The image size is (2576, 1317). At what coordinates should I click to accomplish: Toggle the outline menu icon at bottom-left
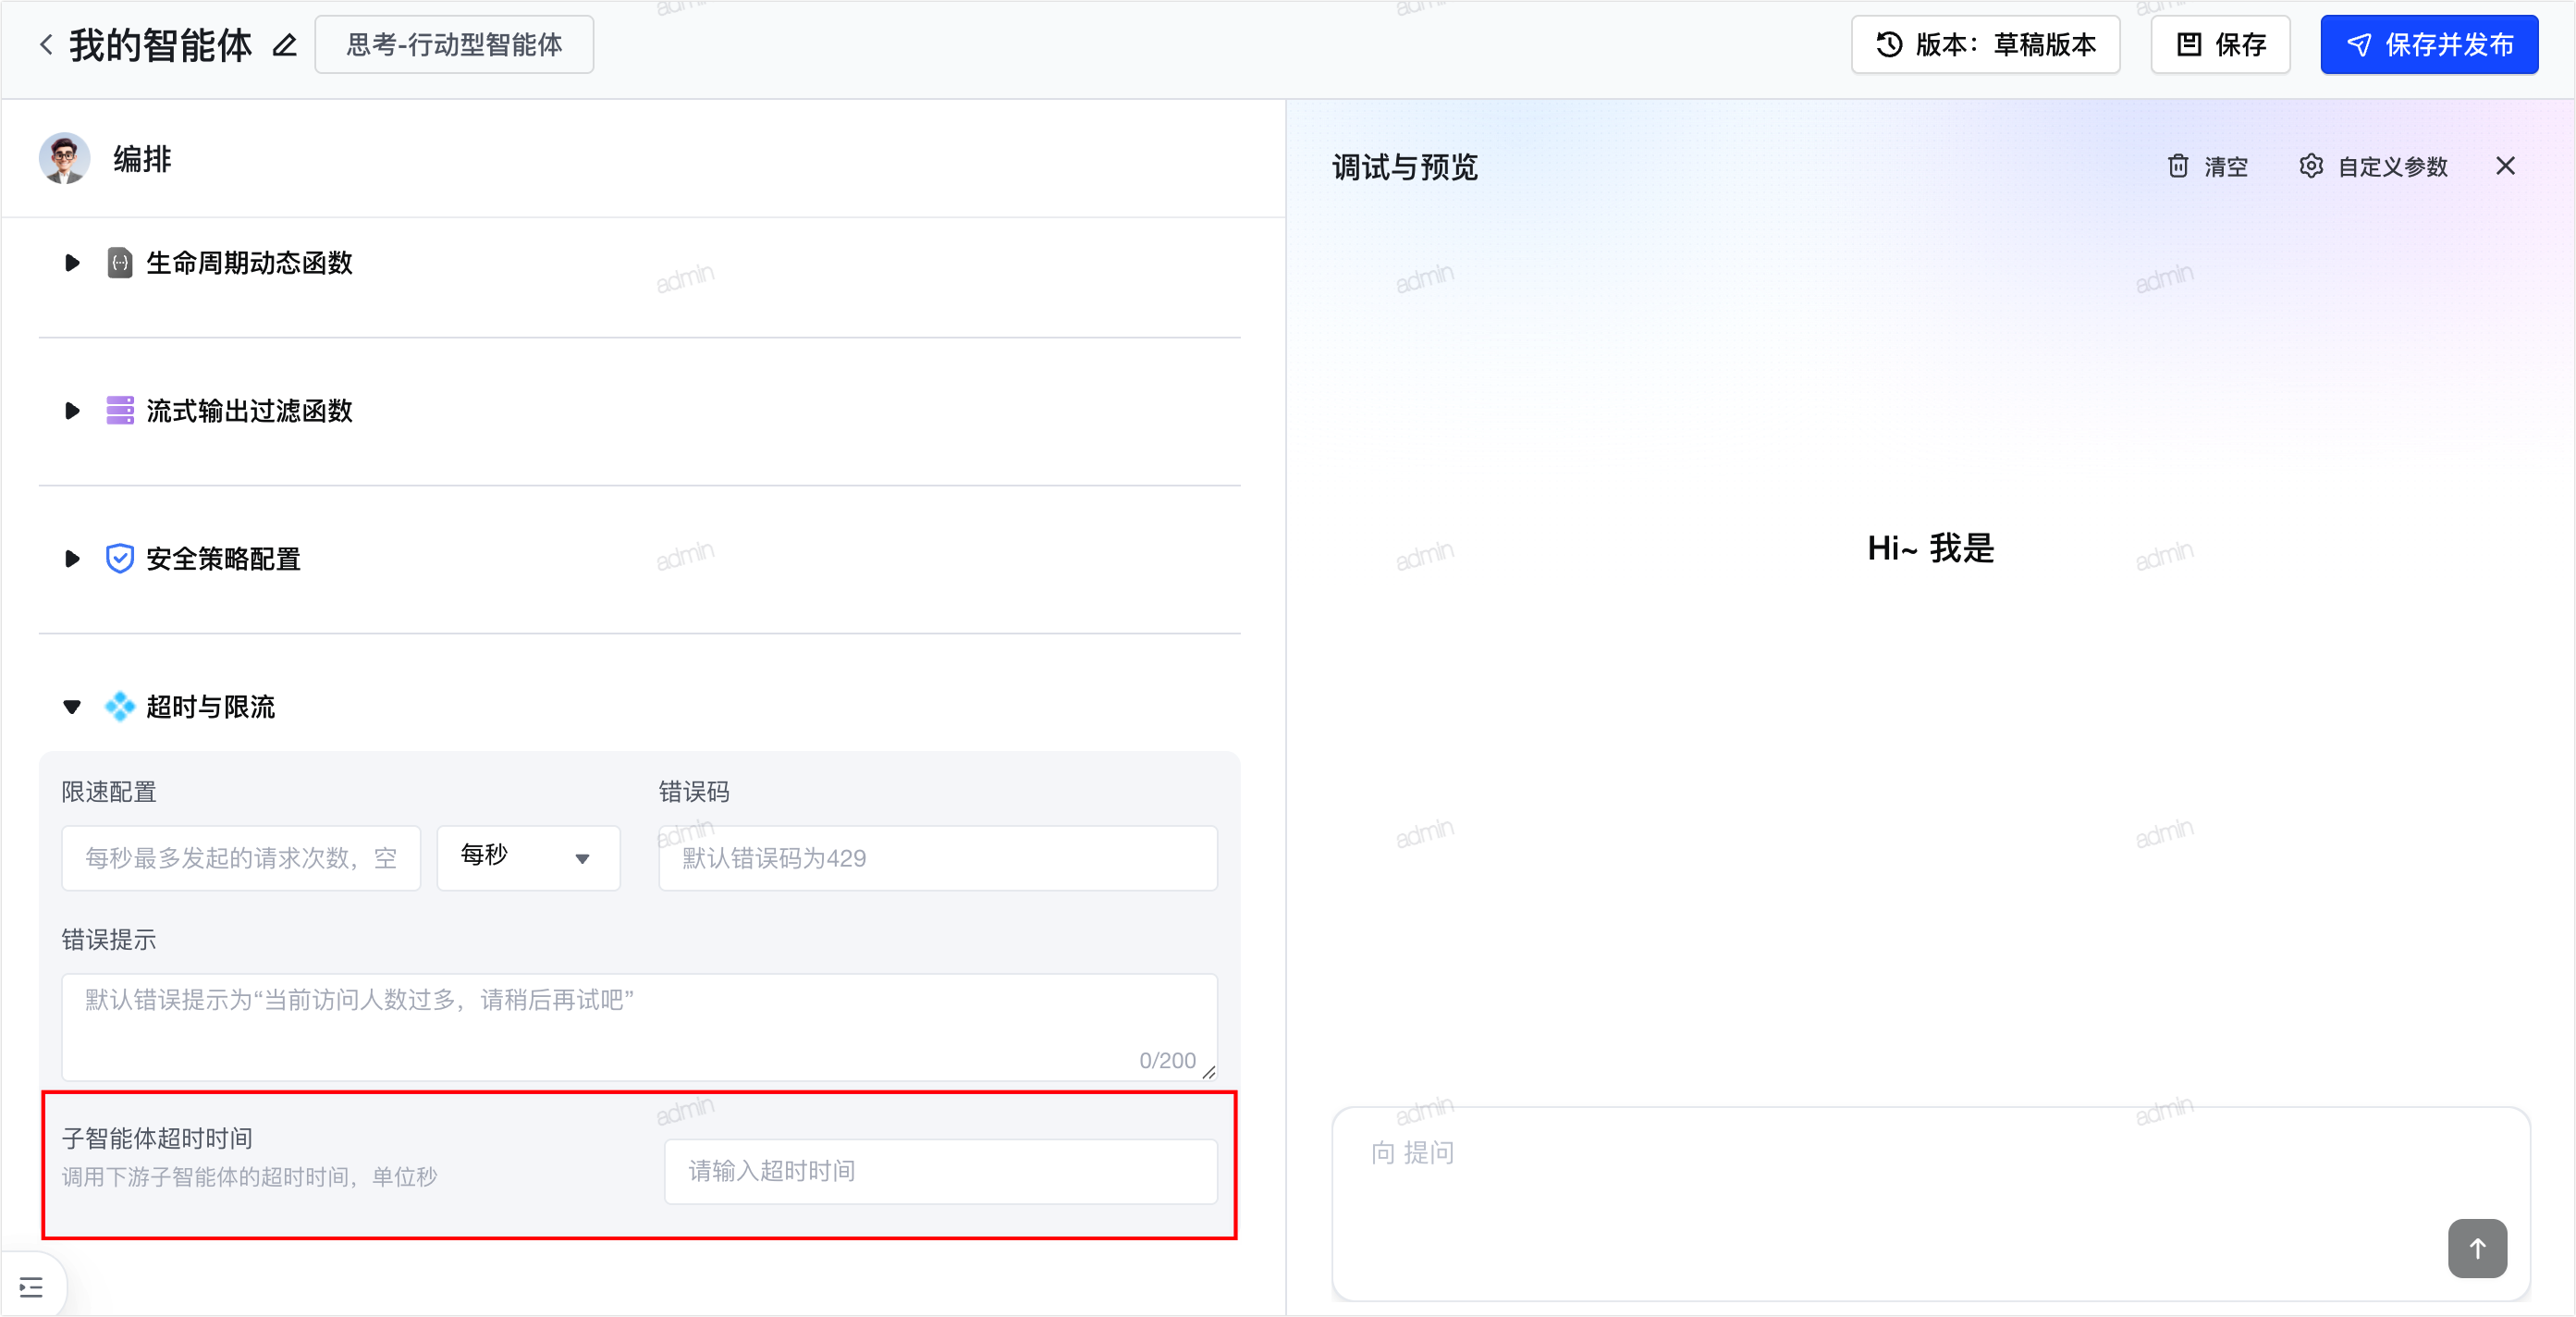(32, 1286)
